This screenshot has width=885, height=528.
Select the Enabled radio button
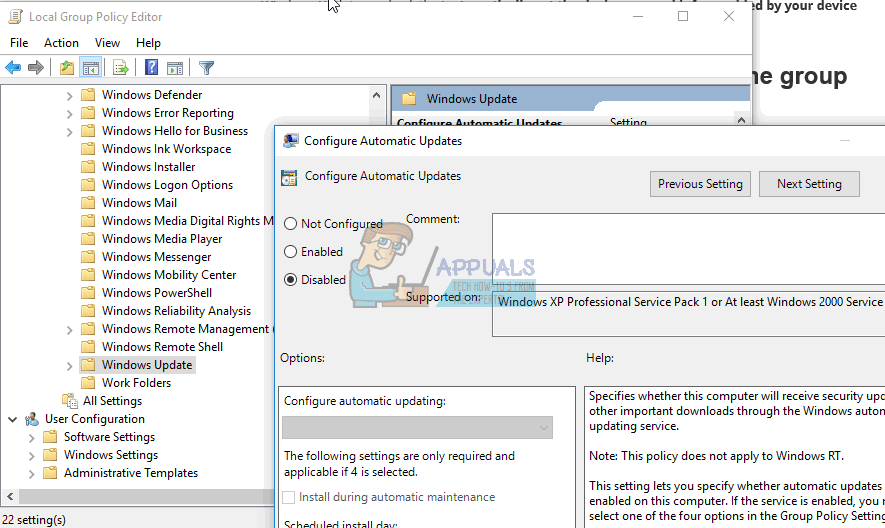pos(290,251)
